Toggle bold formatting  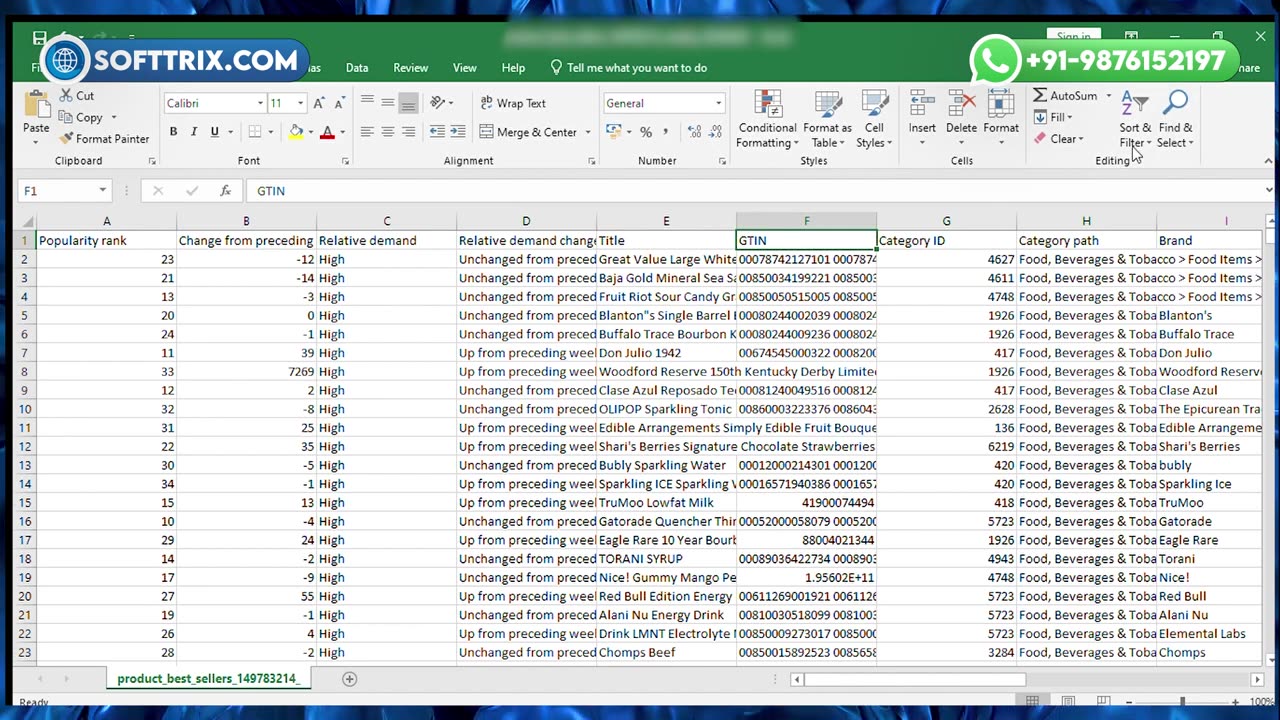pos(173,132)
